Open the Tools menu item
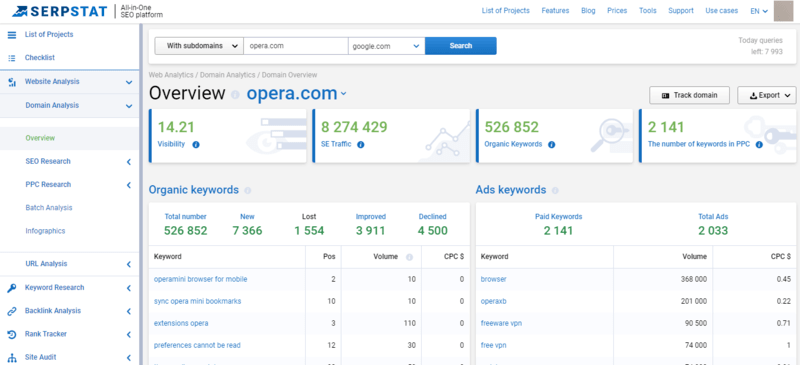800x365 pixels. point(648,11)
